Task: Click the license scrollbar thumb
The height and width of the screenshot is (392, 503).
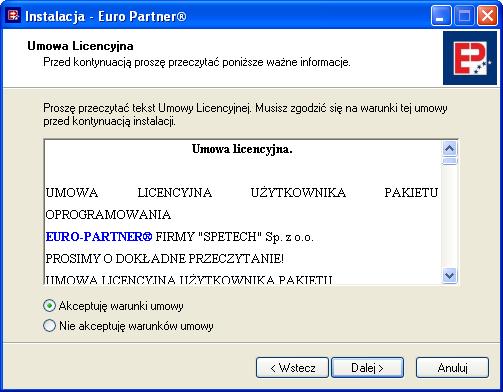Action: [x=450, y=161]
